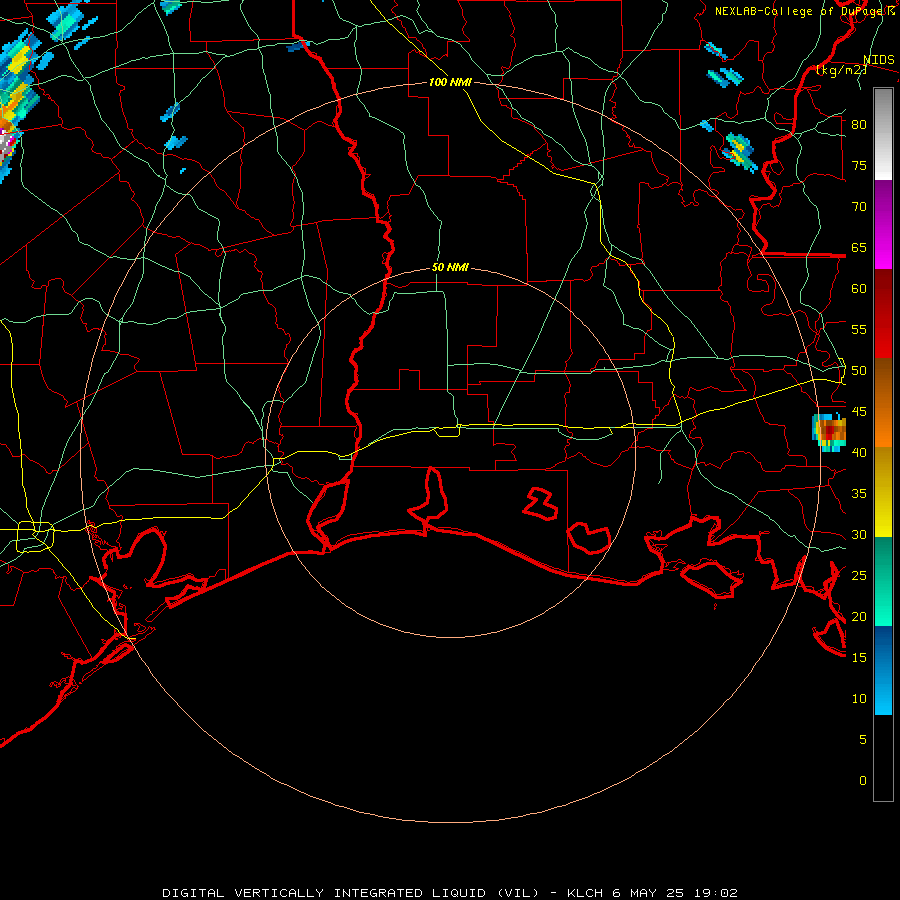The height and width of the screenshot is (900, 900).
Task: Pick the blue segment of the VIL color scale
Action: tap(883, 670)
